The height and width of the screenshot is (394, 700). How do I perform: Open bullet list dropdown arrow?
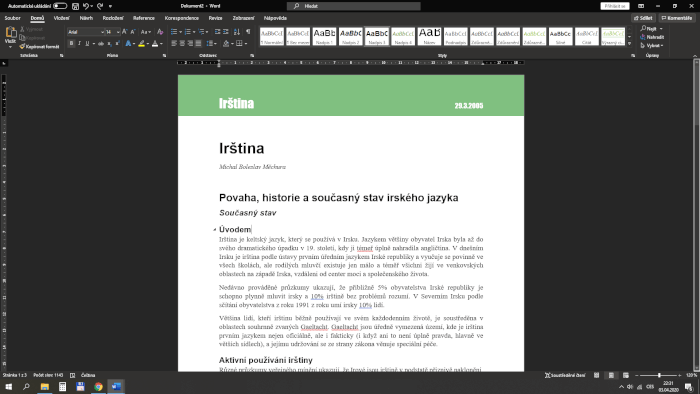(180, 32)
